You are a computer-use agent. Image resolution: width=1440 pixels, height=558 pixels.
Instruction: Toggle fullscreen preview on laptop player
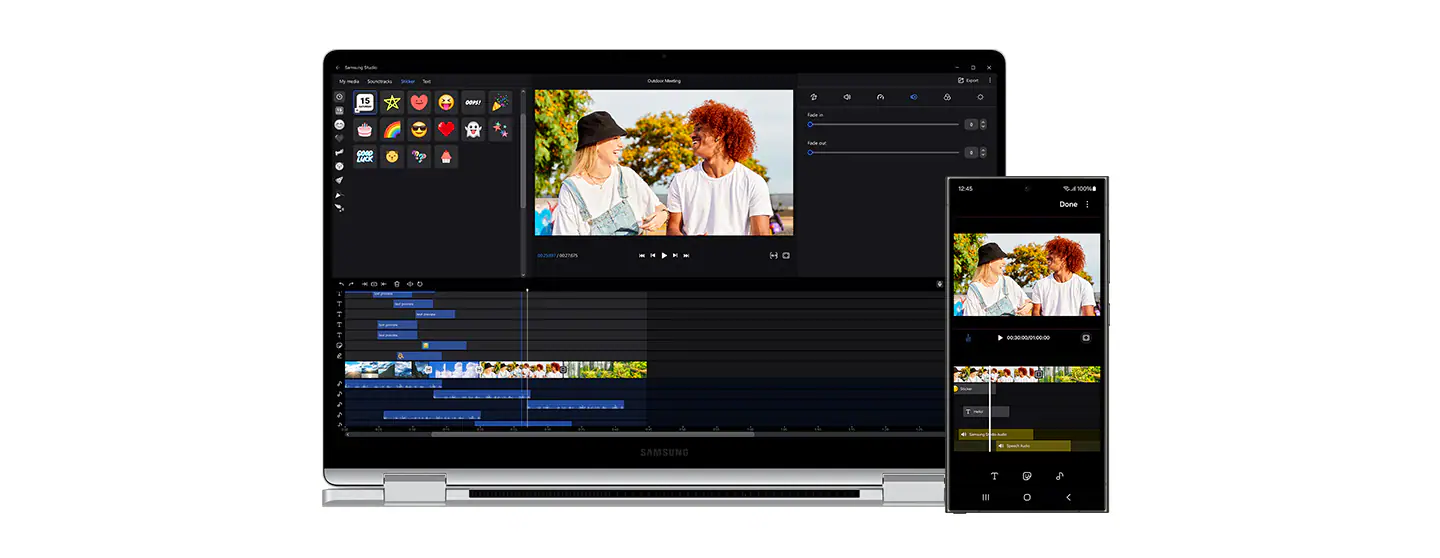click(x=786, y=255)
